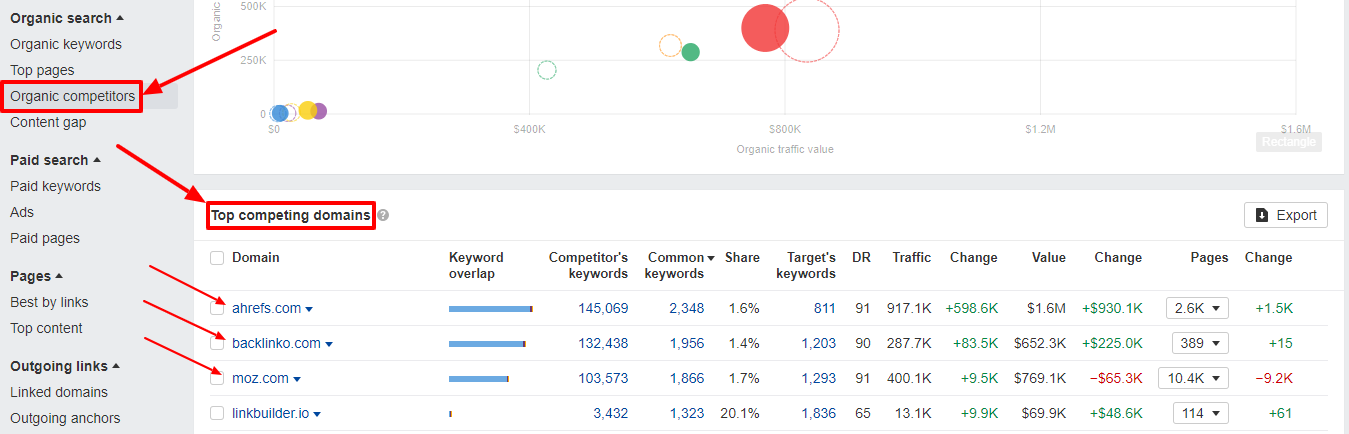
Task: Open the backlinko.com domain link
Action: [276, 343]
